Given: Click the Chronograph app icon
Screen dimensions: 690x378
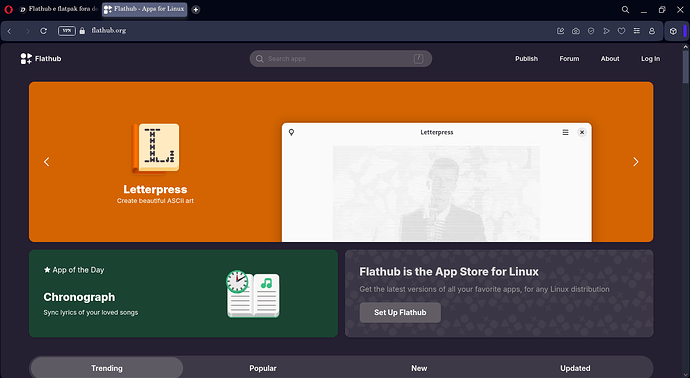Looking at the screenshot, I should [253, 294].
